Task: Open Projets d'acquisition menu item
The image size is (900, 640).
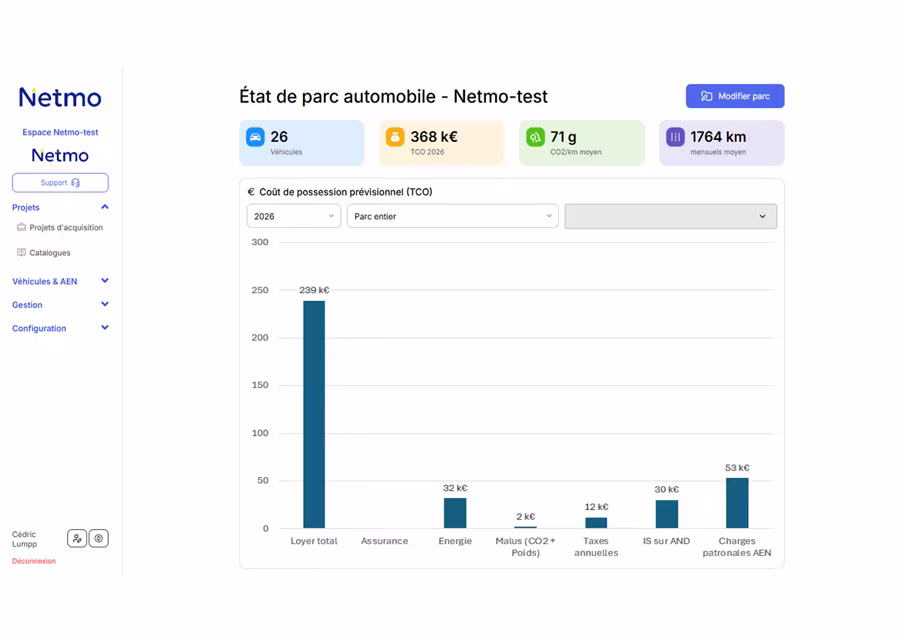Action: [65, 228]
